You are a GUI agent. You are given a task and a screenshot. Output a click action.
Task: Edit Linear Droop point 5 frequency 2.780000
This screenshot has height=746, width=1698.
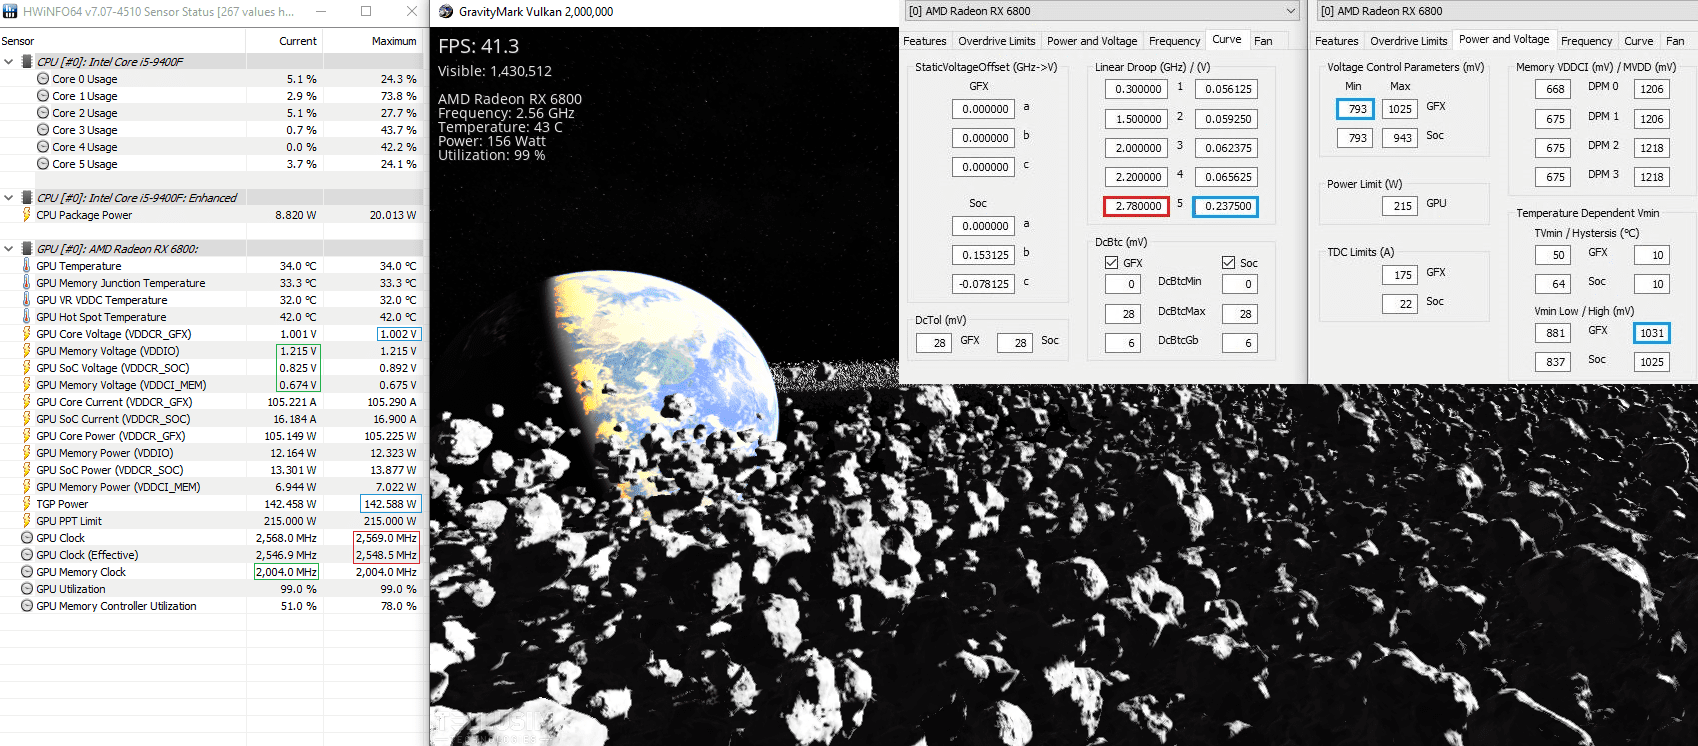[1136, 206]
